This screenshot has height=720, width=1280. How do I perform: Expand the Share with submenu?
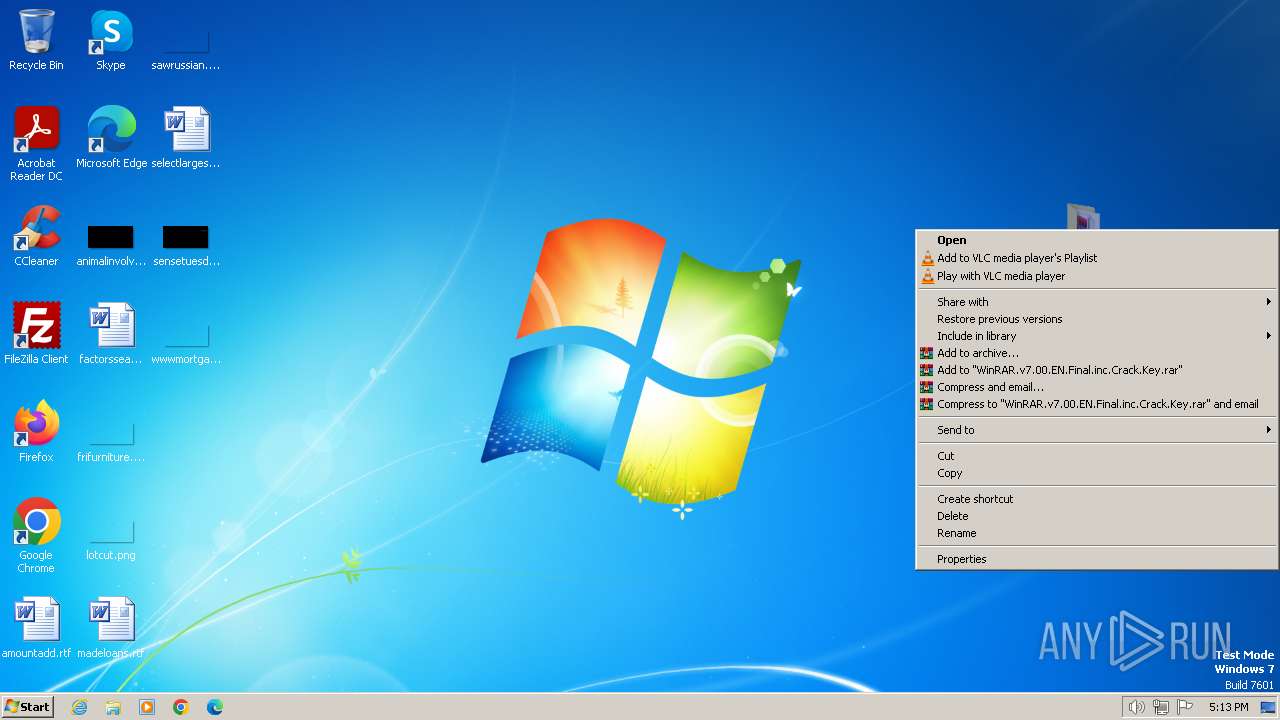[1097, 302]
